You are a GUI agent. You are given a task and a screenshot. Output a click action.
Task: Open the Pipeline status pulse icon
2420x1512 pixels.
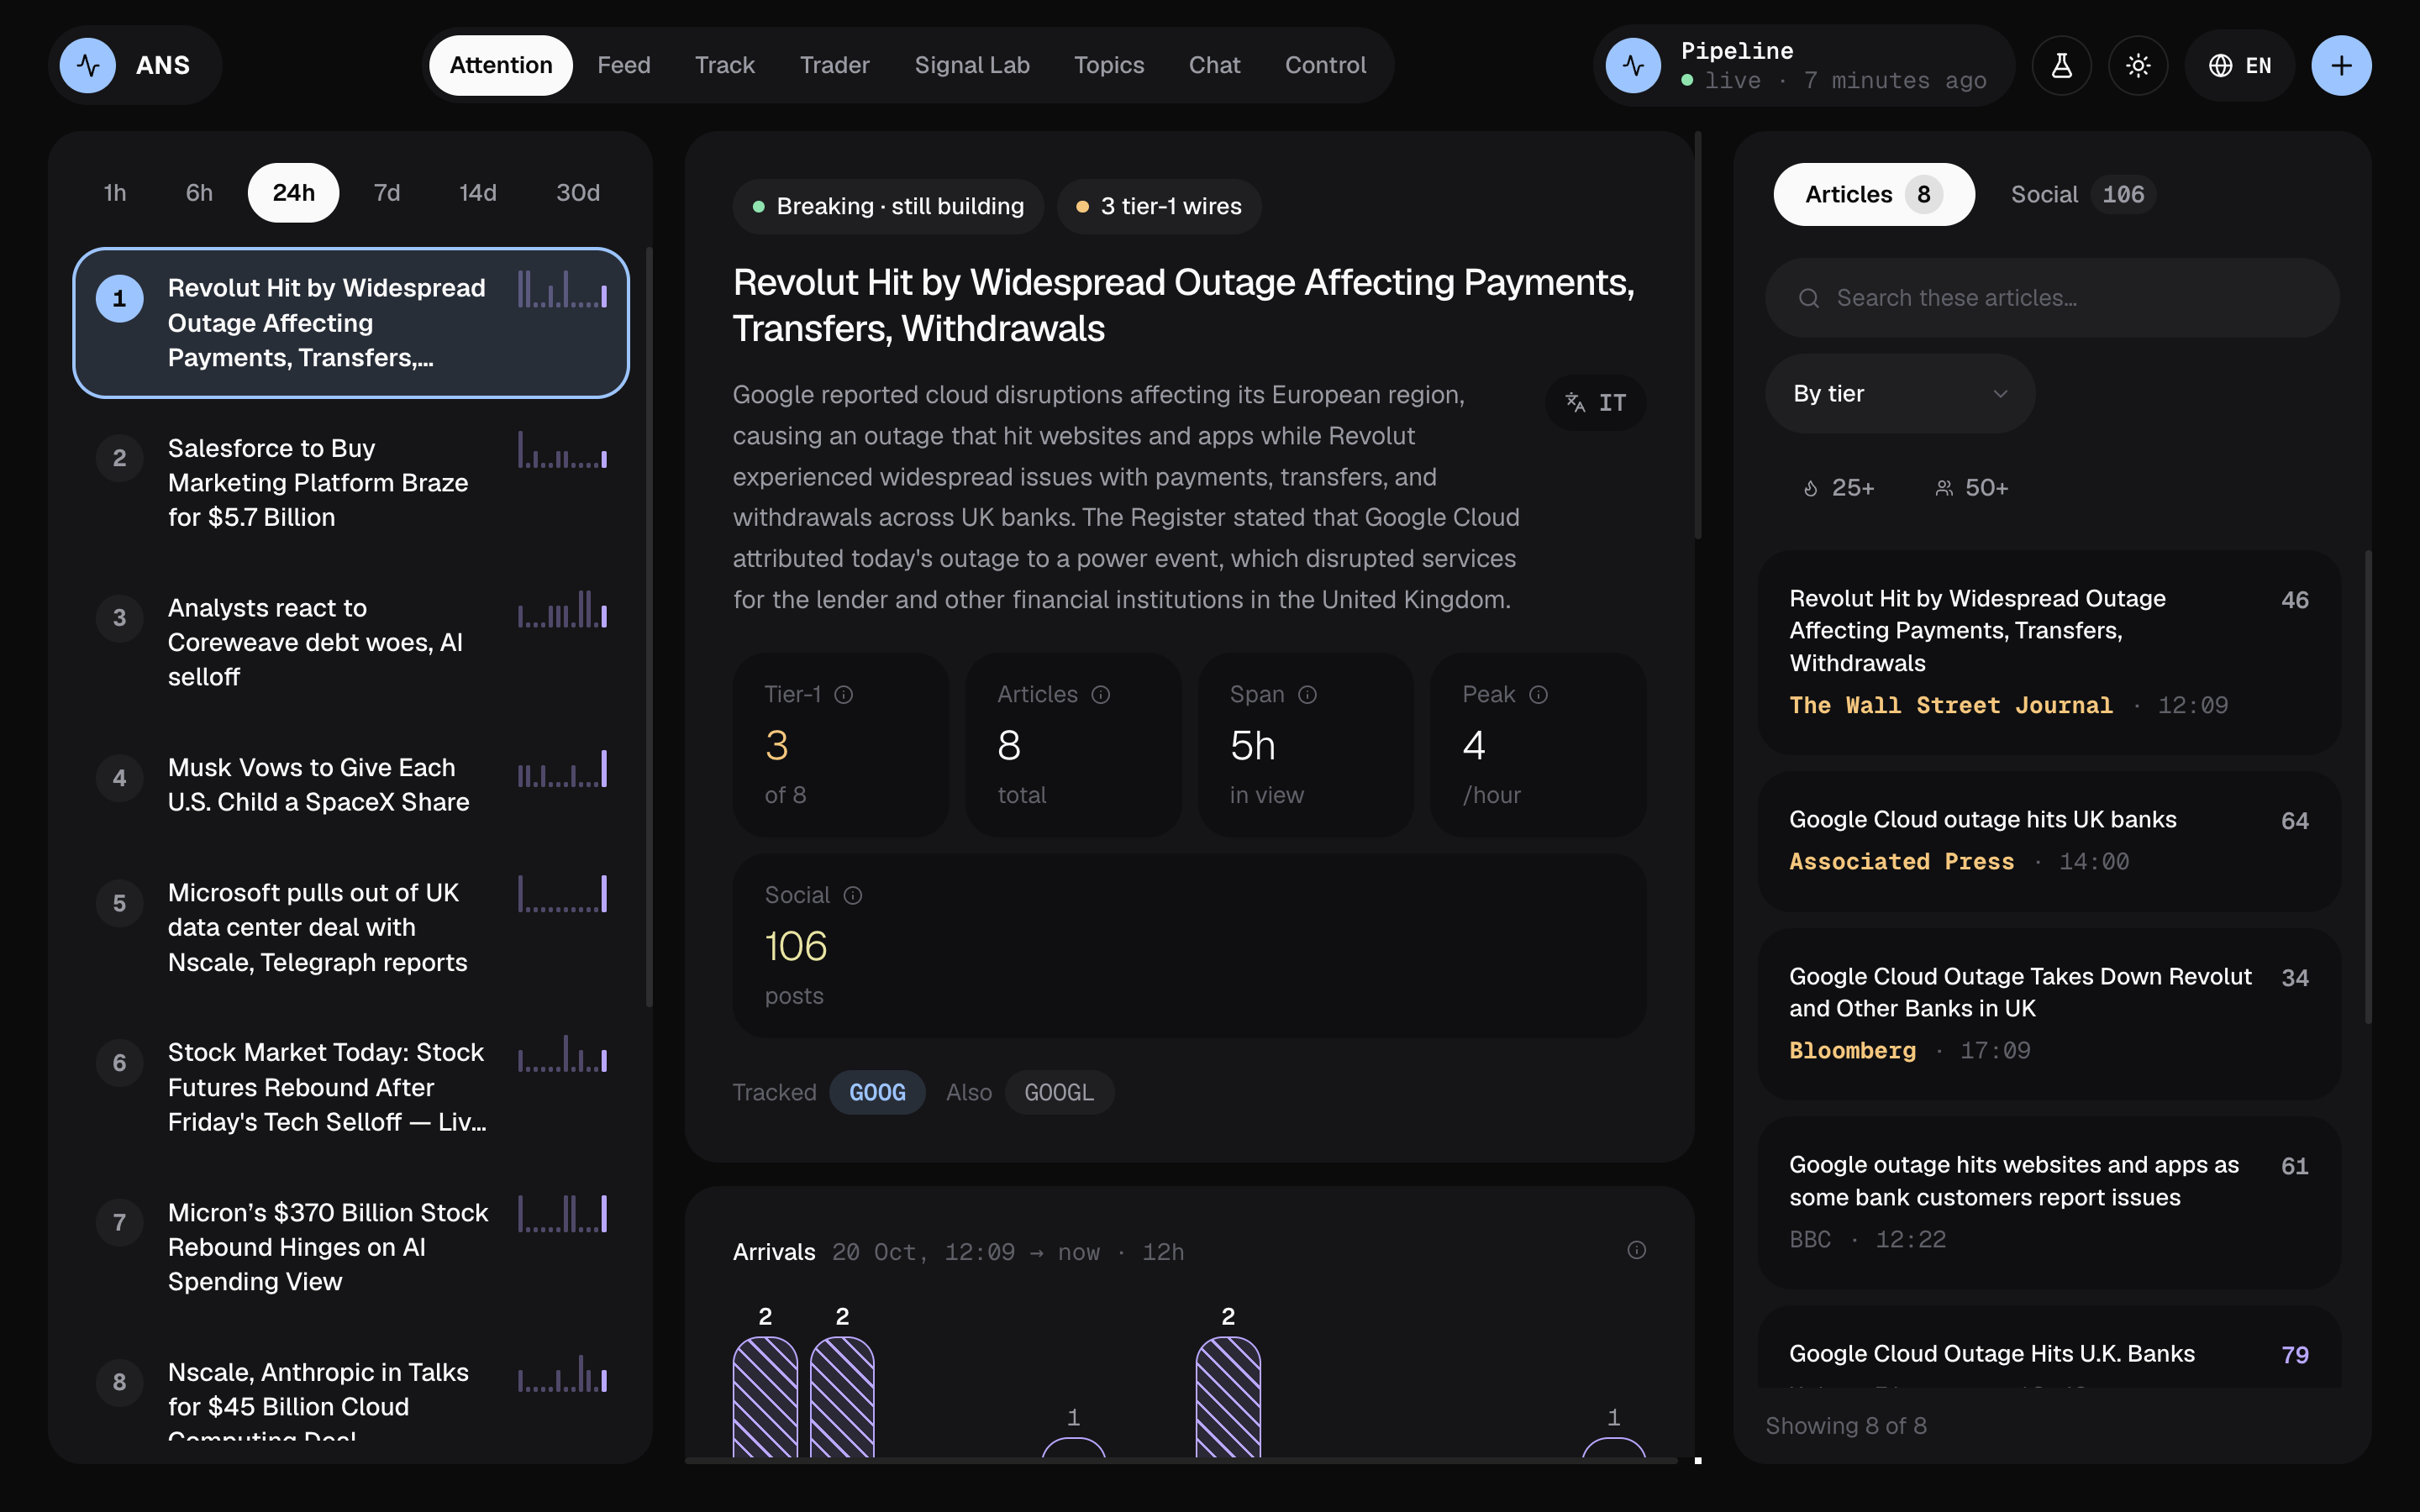(x=1632, y=65)
